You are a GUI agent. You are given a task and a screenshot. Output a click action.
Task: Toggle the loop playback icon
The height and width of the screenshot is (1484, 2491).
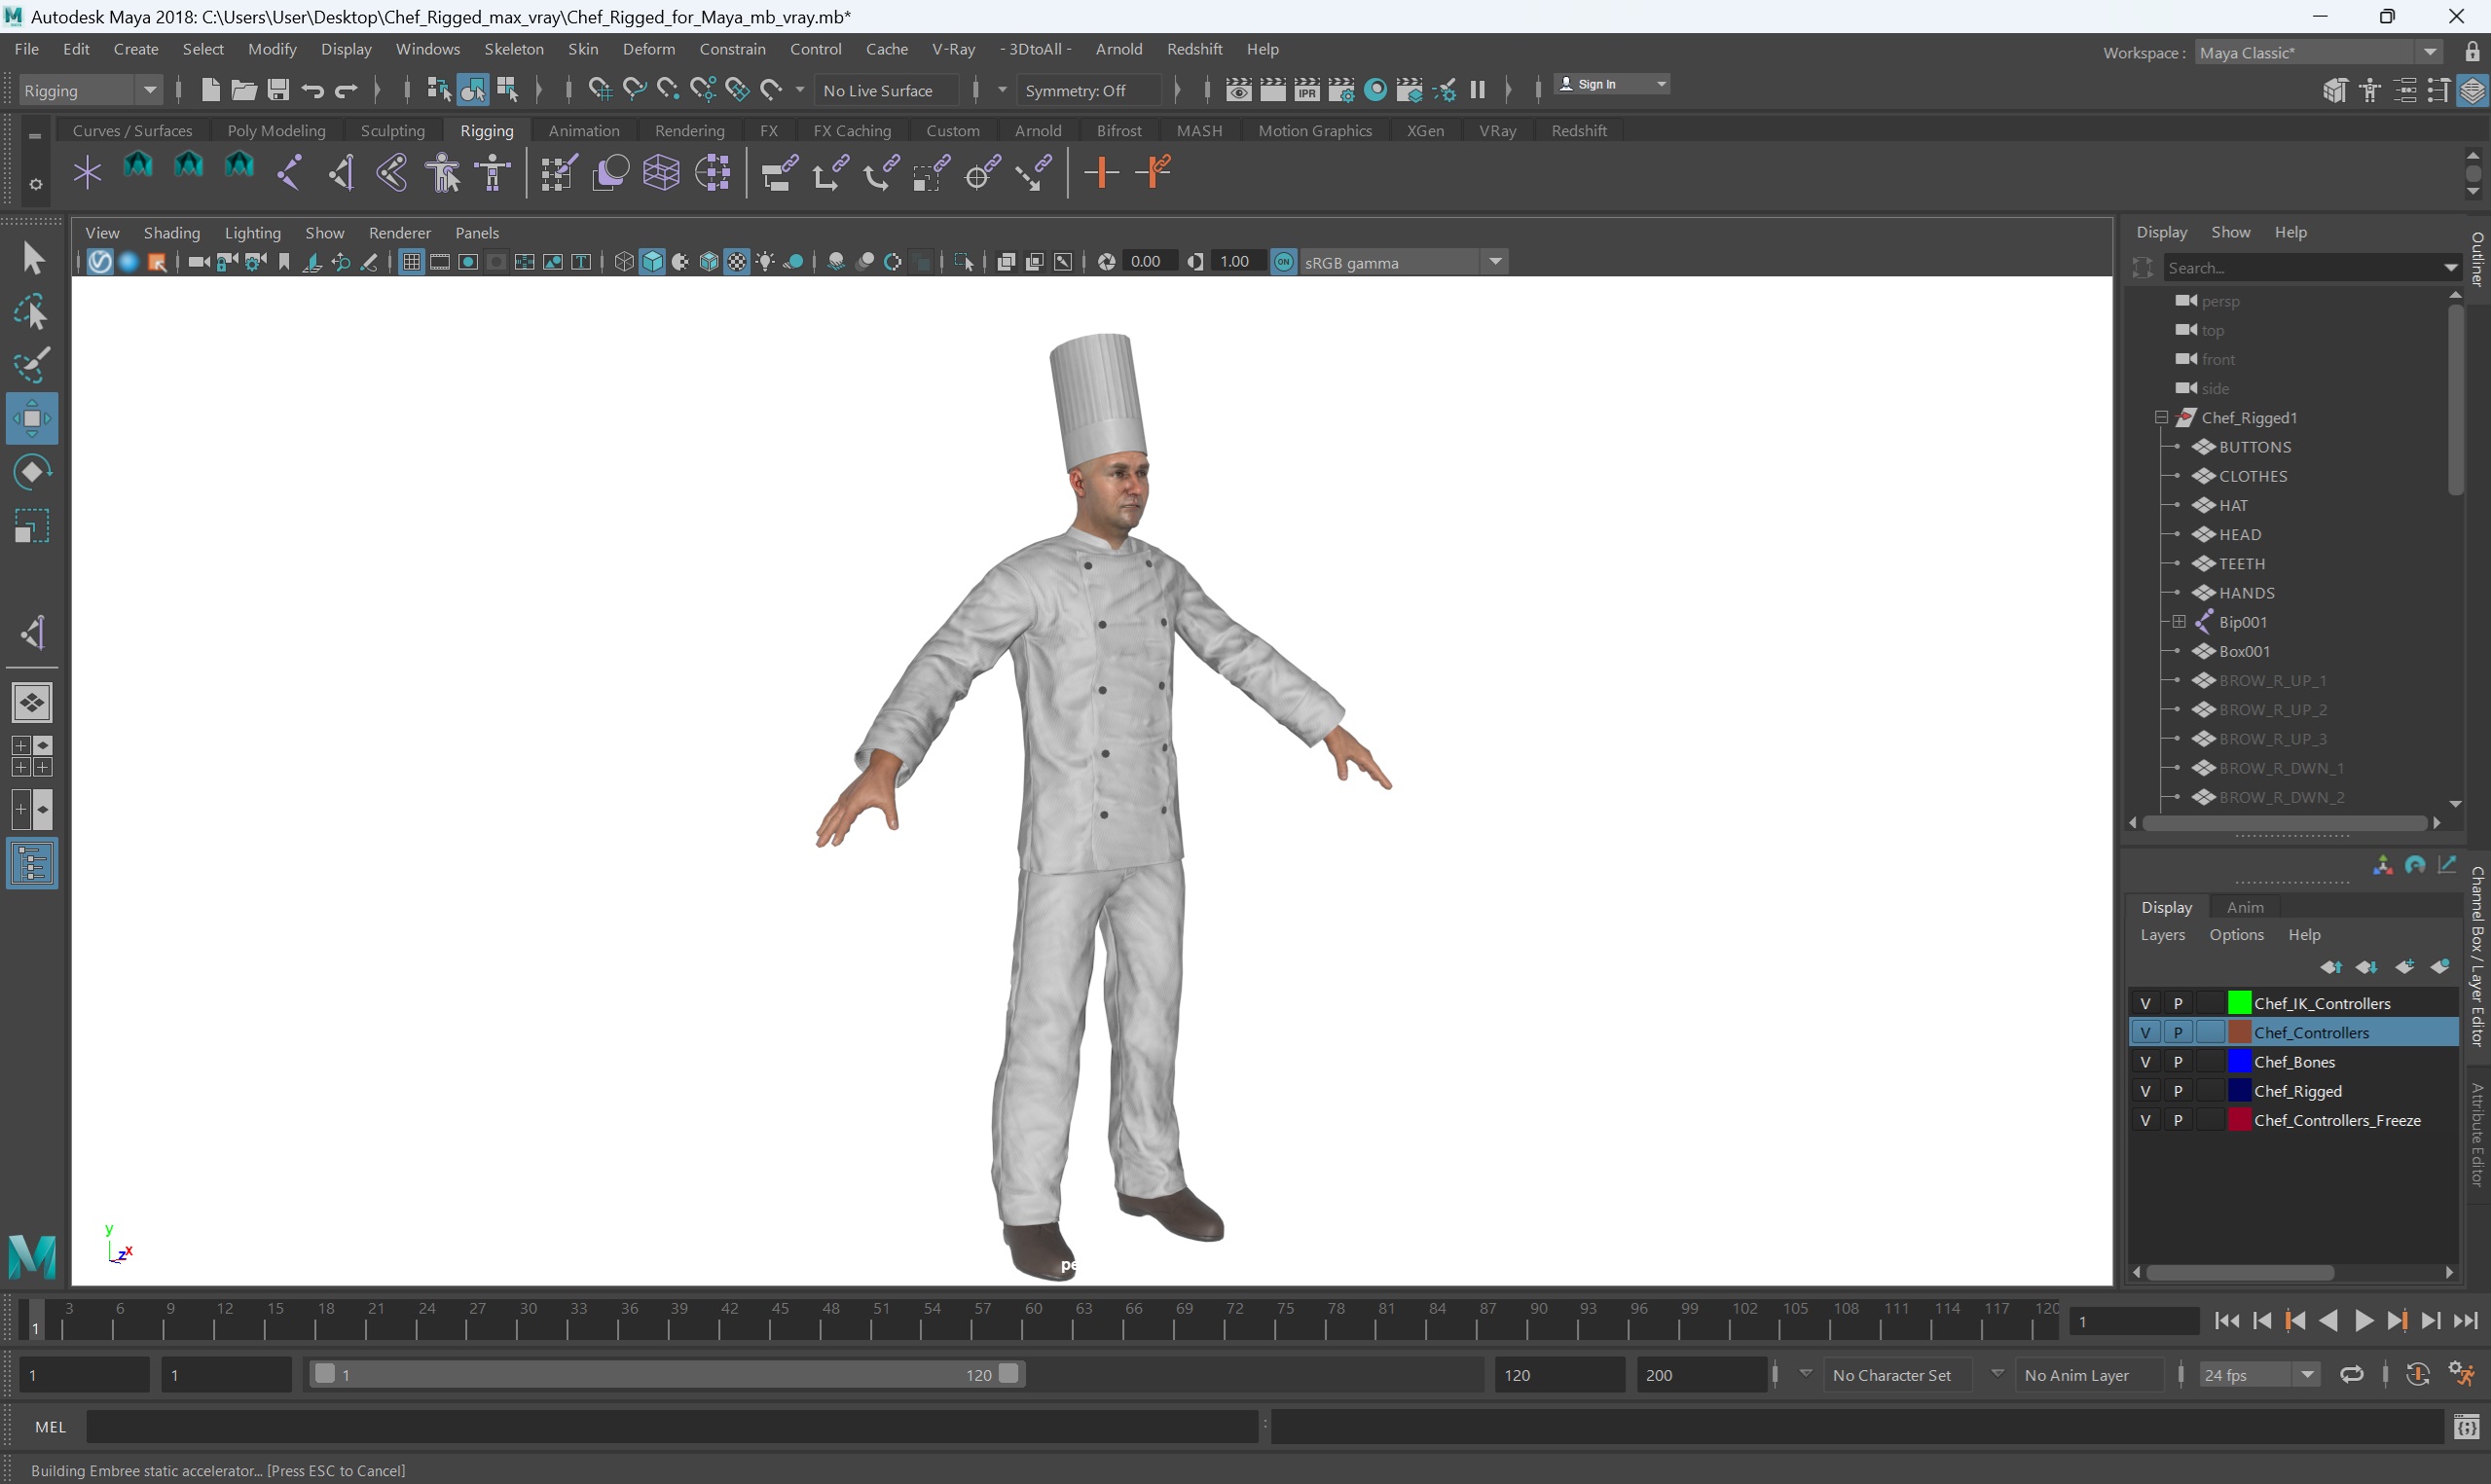pyautogui.click(x=2352, y=1375)
